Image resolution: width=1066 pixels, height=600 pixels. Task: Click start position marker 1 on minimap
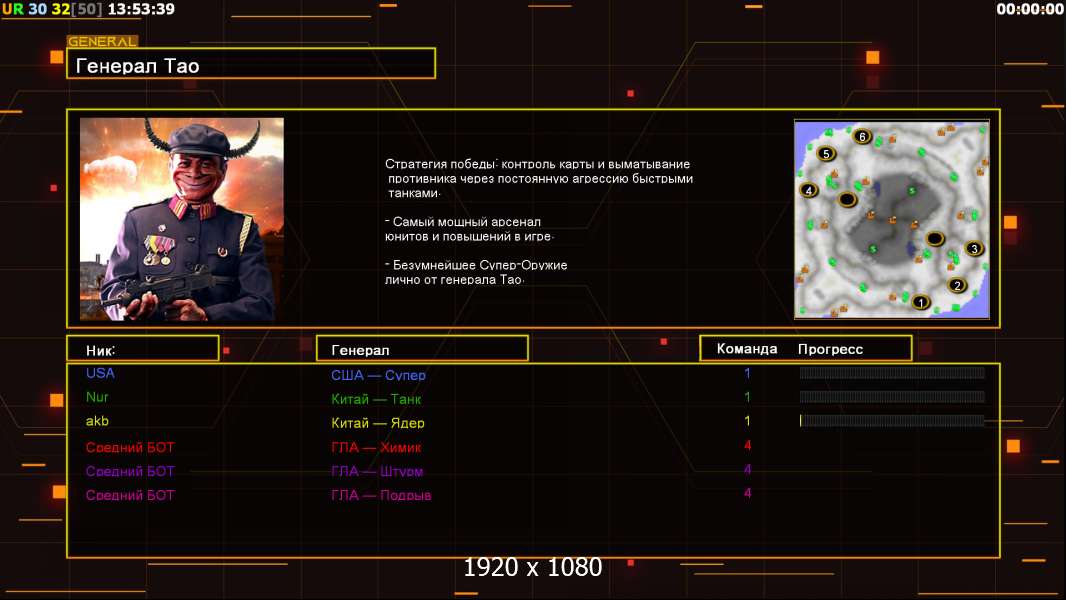tap(921, 302)
